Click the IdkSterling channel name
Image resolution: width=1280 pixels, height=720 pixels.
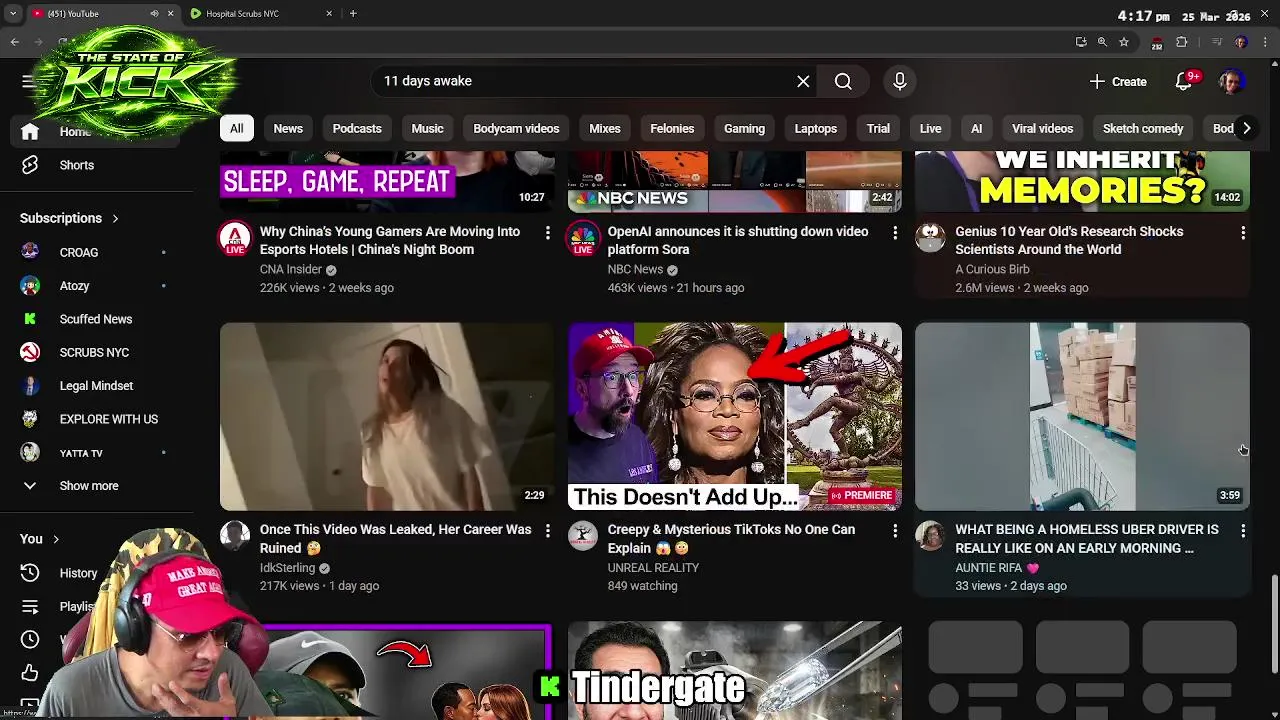287,568
